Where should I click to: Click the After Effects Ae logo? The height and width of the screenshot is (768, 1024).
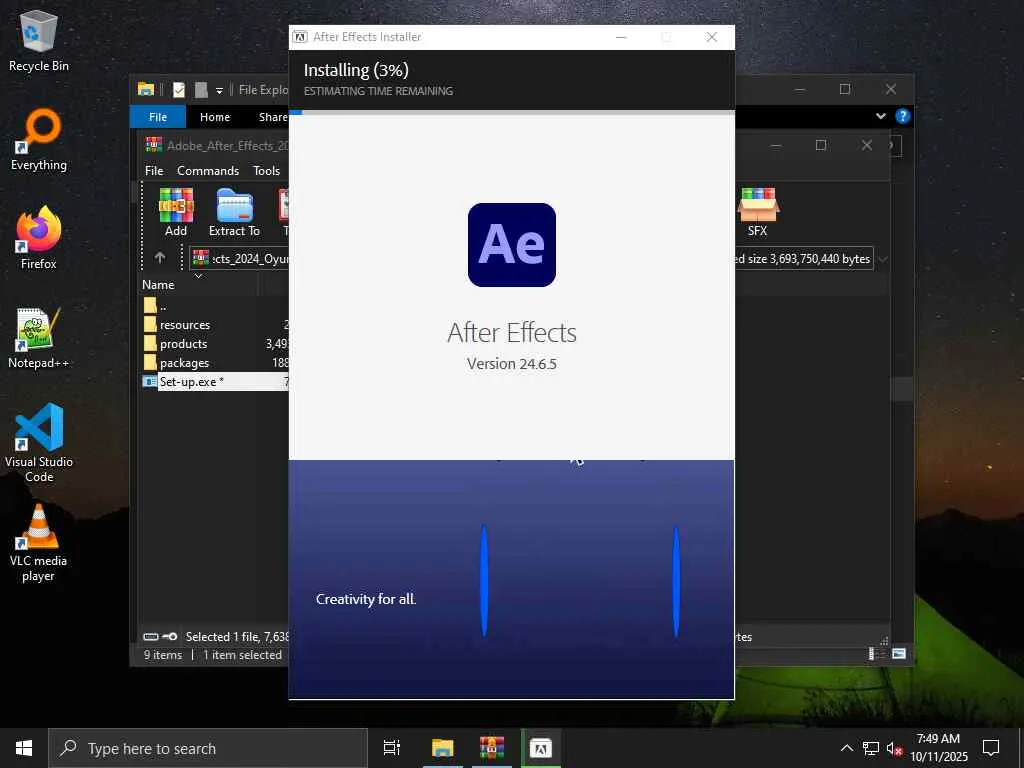[512, 245]
